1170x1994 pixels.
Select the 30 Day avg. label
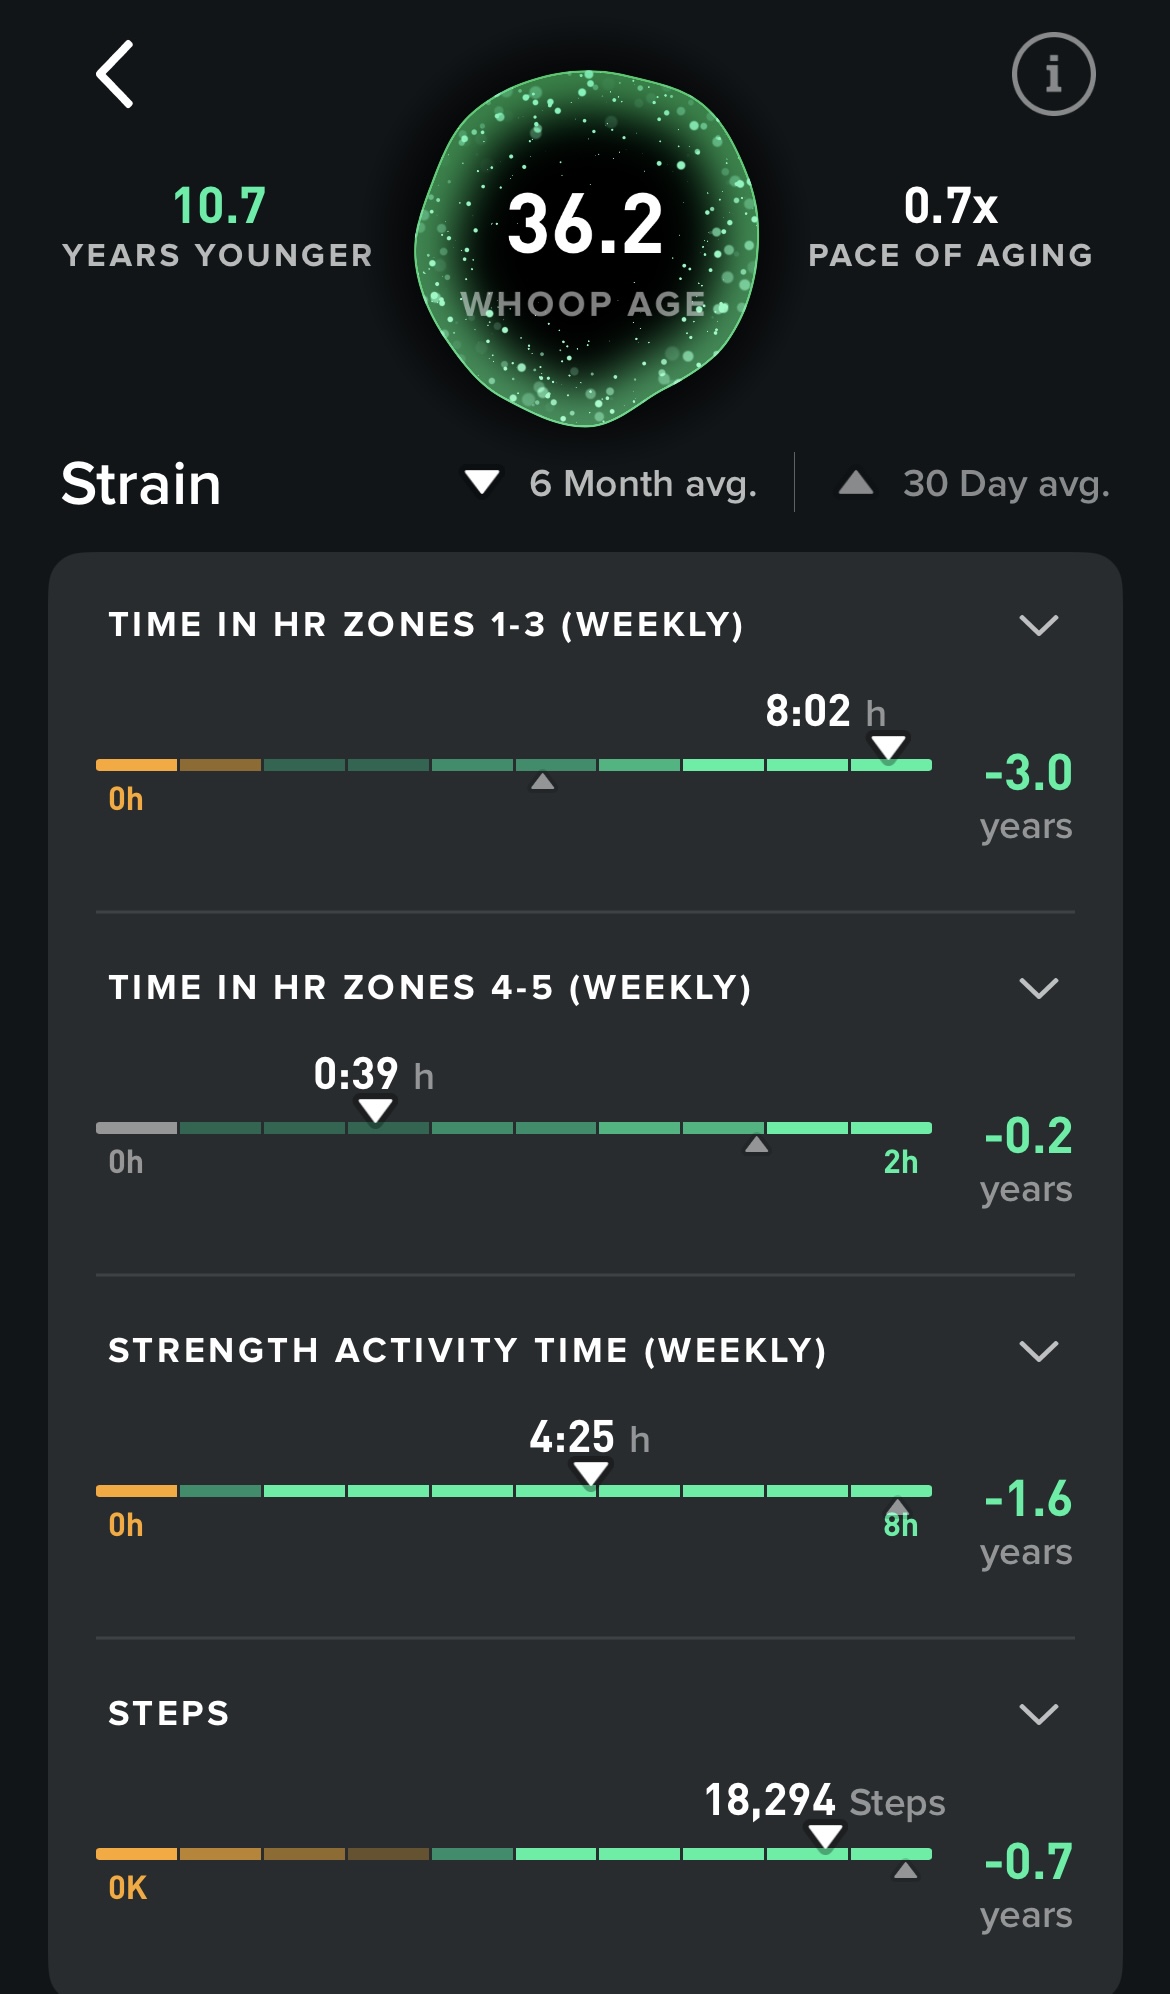pos(1006,484)
